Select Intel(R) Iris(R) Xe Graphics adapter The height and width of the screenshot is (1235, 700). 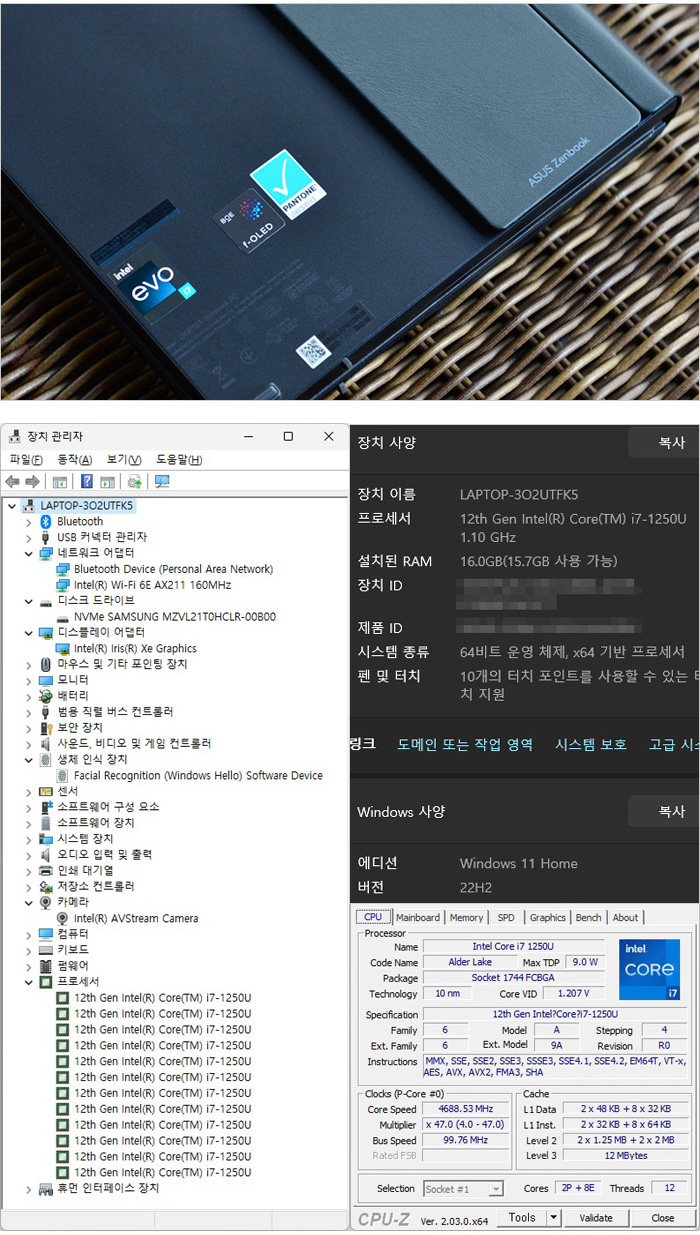(135, 649)
